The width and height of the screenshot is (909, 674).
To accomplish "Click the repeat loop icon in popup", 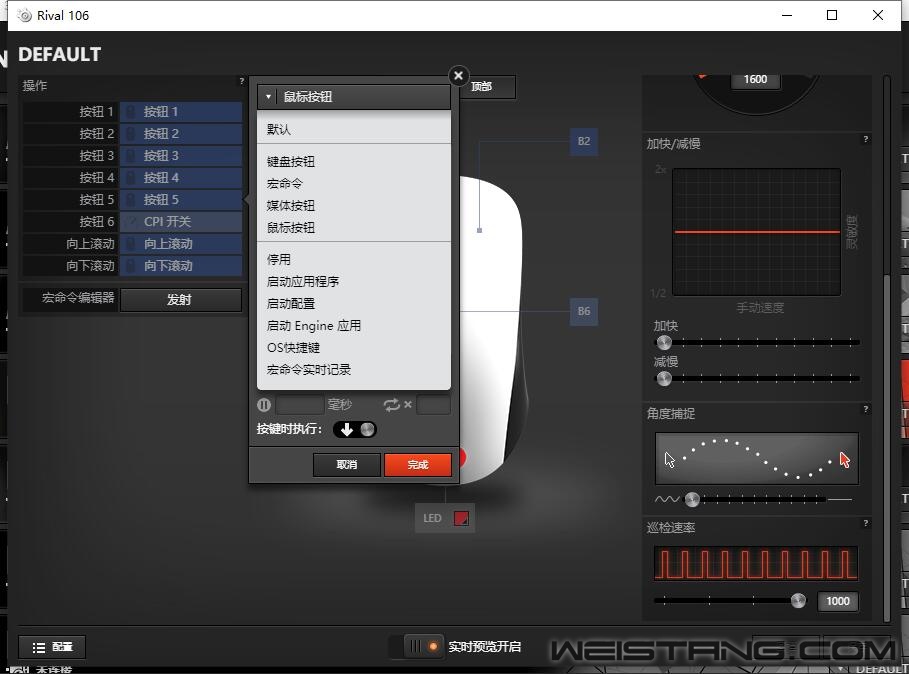I will (392, 405).
